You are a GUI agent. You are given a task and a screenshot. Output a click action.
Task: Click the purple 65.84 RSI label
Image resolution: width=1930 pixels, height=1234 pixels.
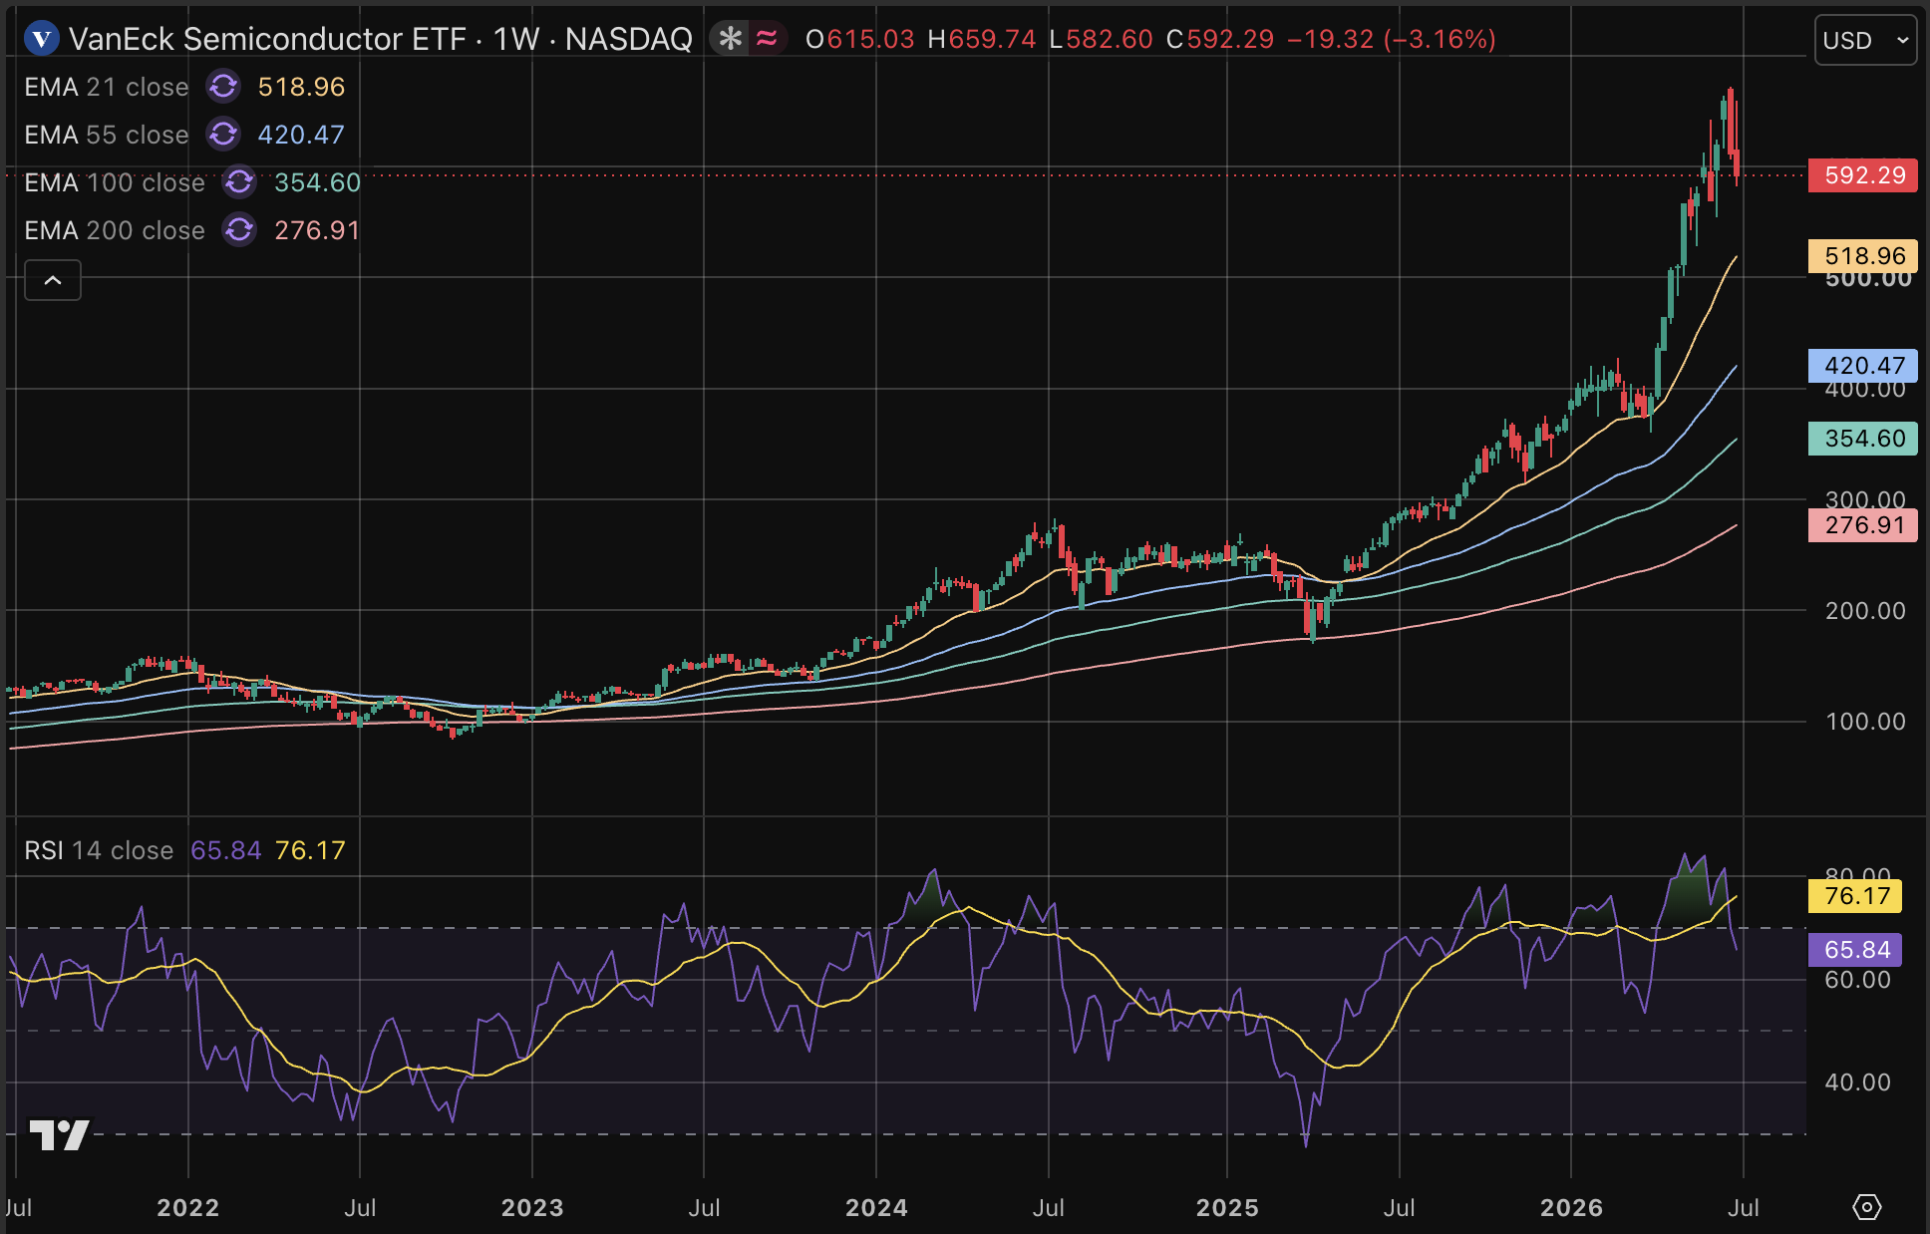click(x=1856, y=949)
